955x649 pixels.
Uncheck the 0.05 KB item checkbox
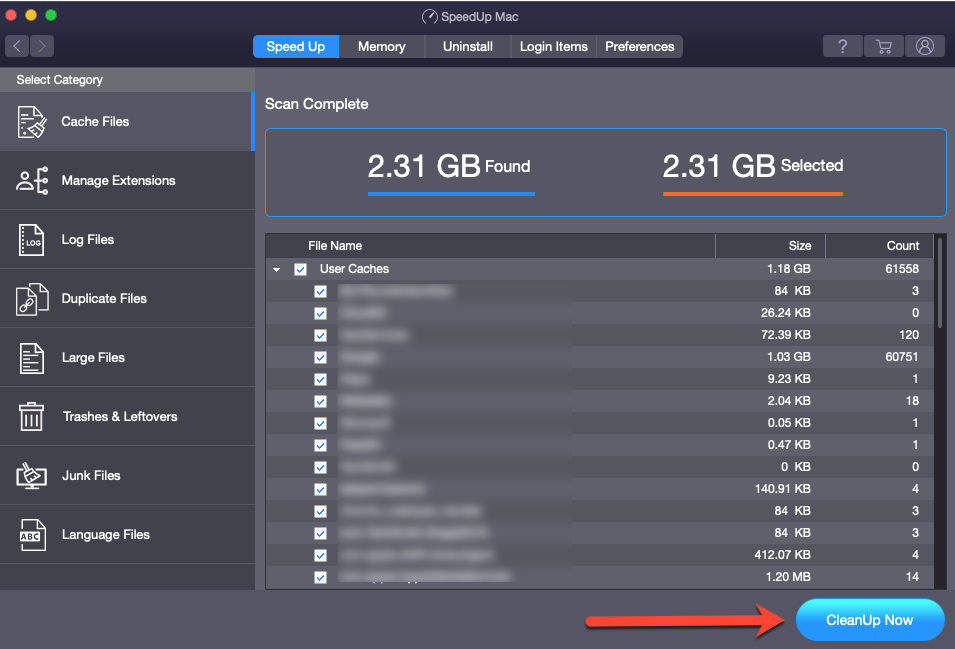coord(320,423)
